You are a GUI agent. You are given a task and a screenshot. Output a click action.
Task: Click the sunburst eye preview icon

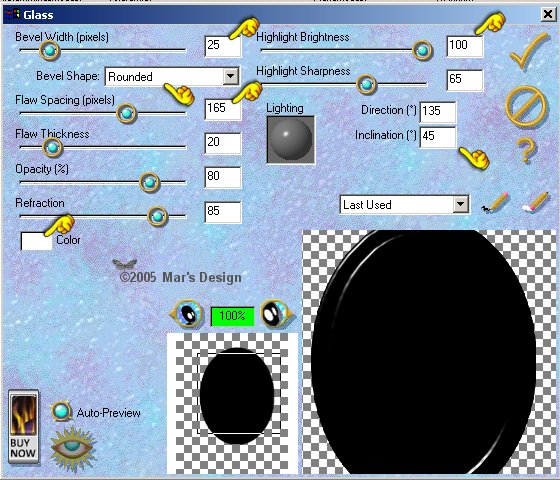coord(72,448)
